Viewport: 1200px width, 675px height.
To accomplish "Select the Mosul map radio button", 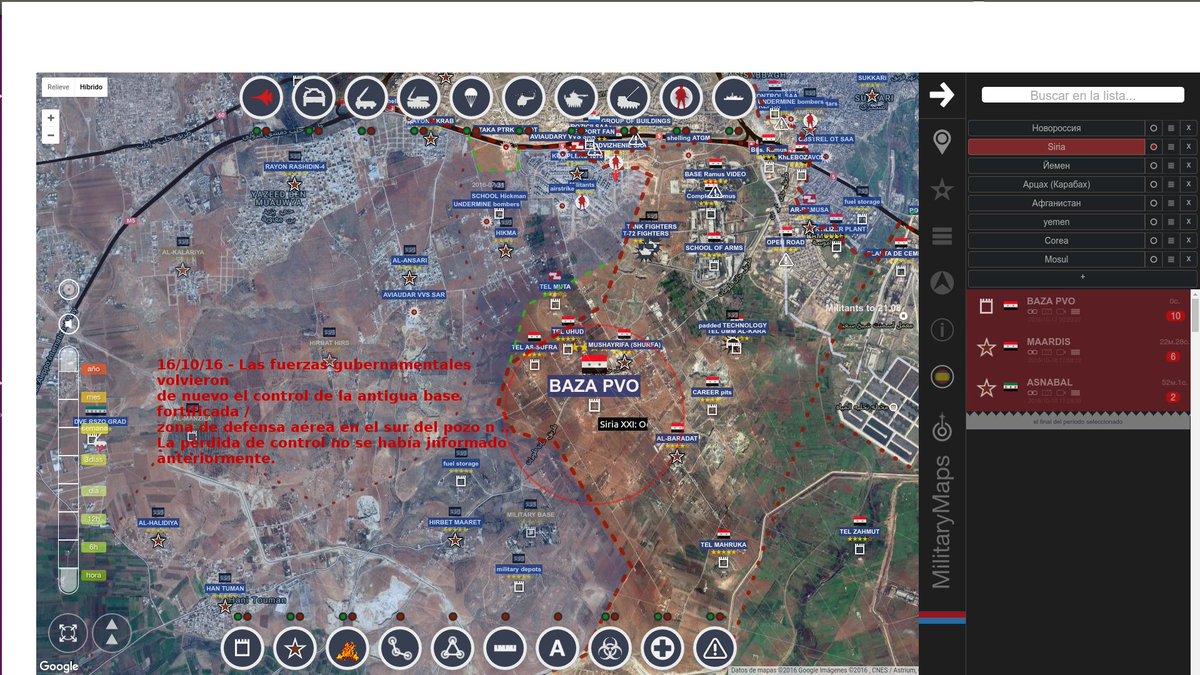I will (1153, 259).
